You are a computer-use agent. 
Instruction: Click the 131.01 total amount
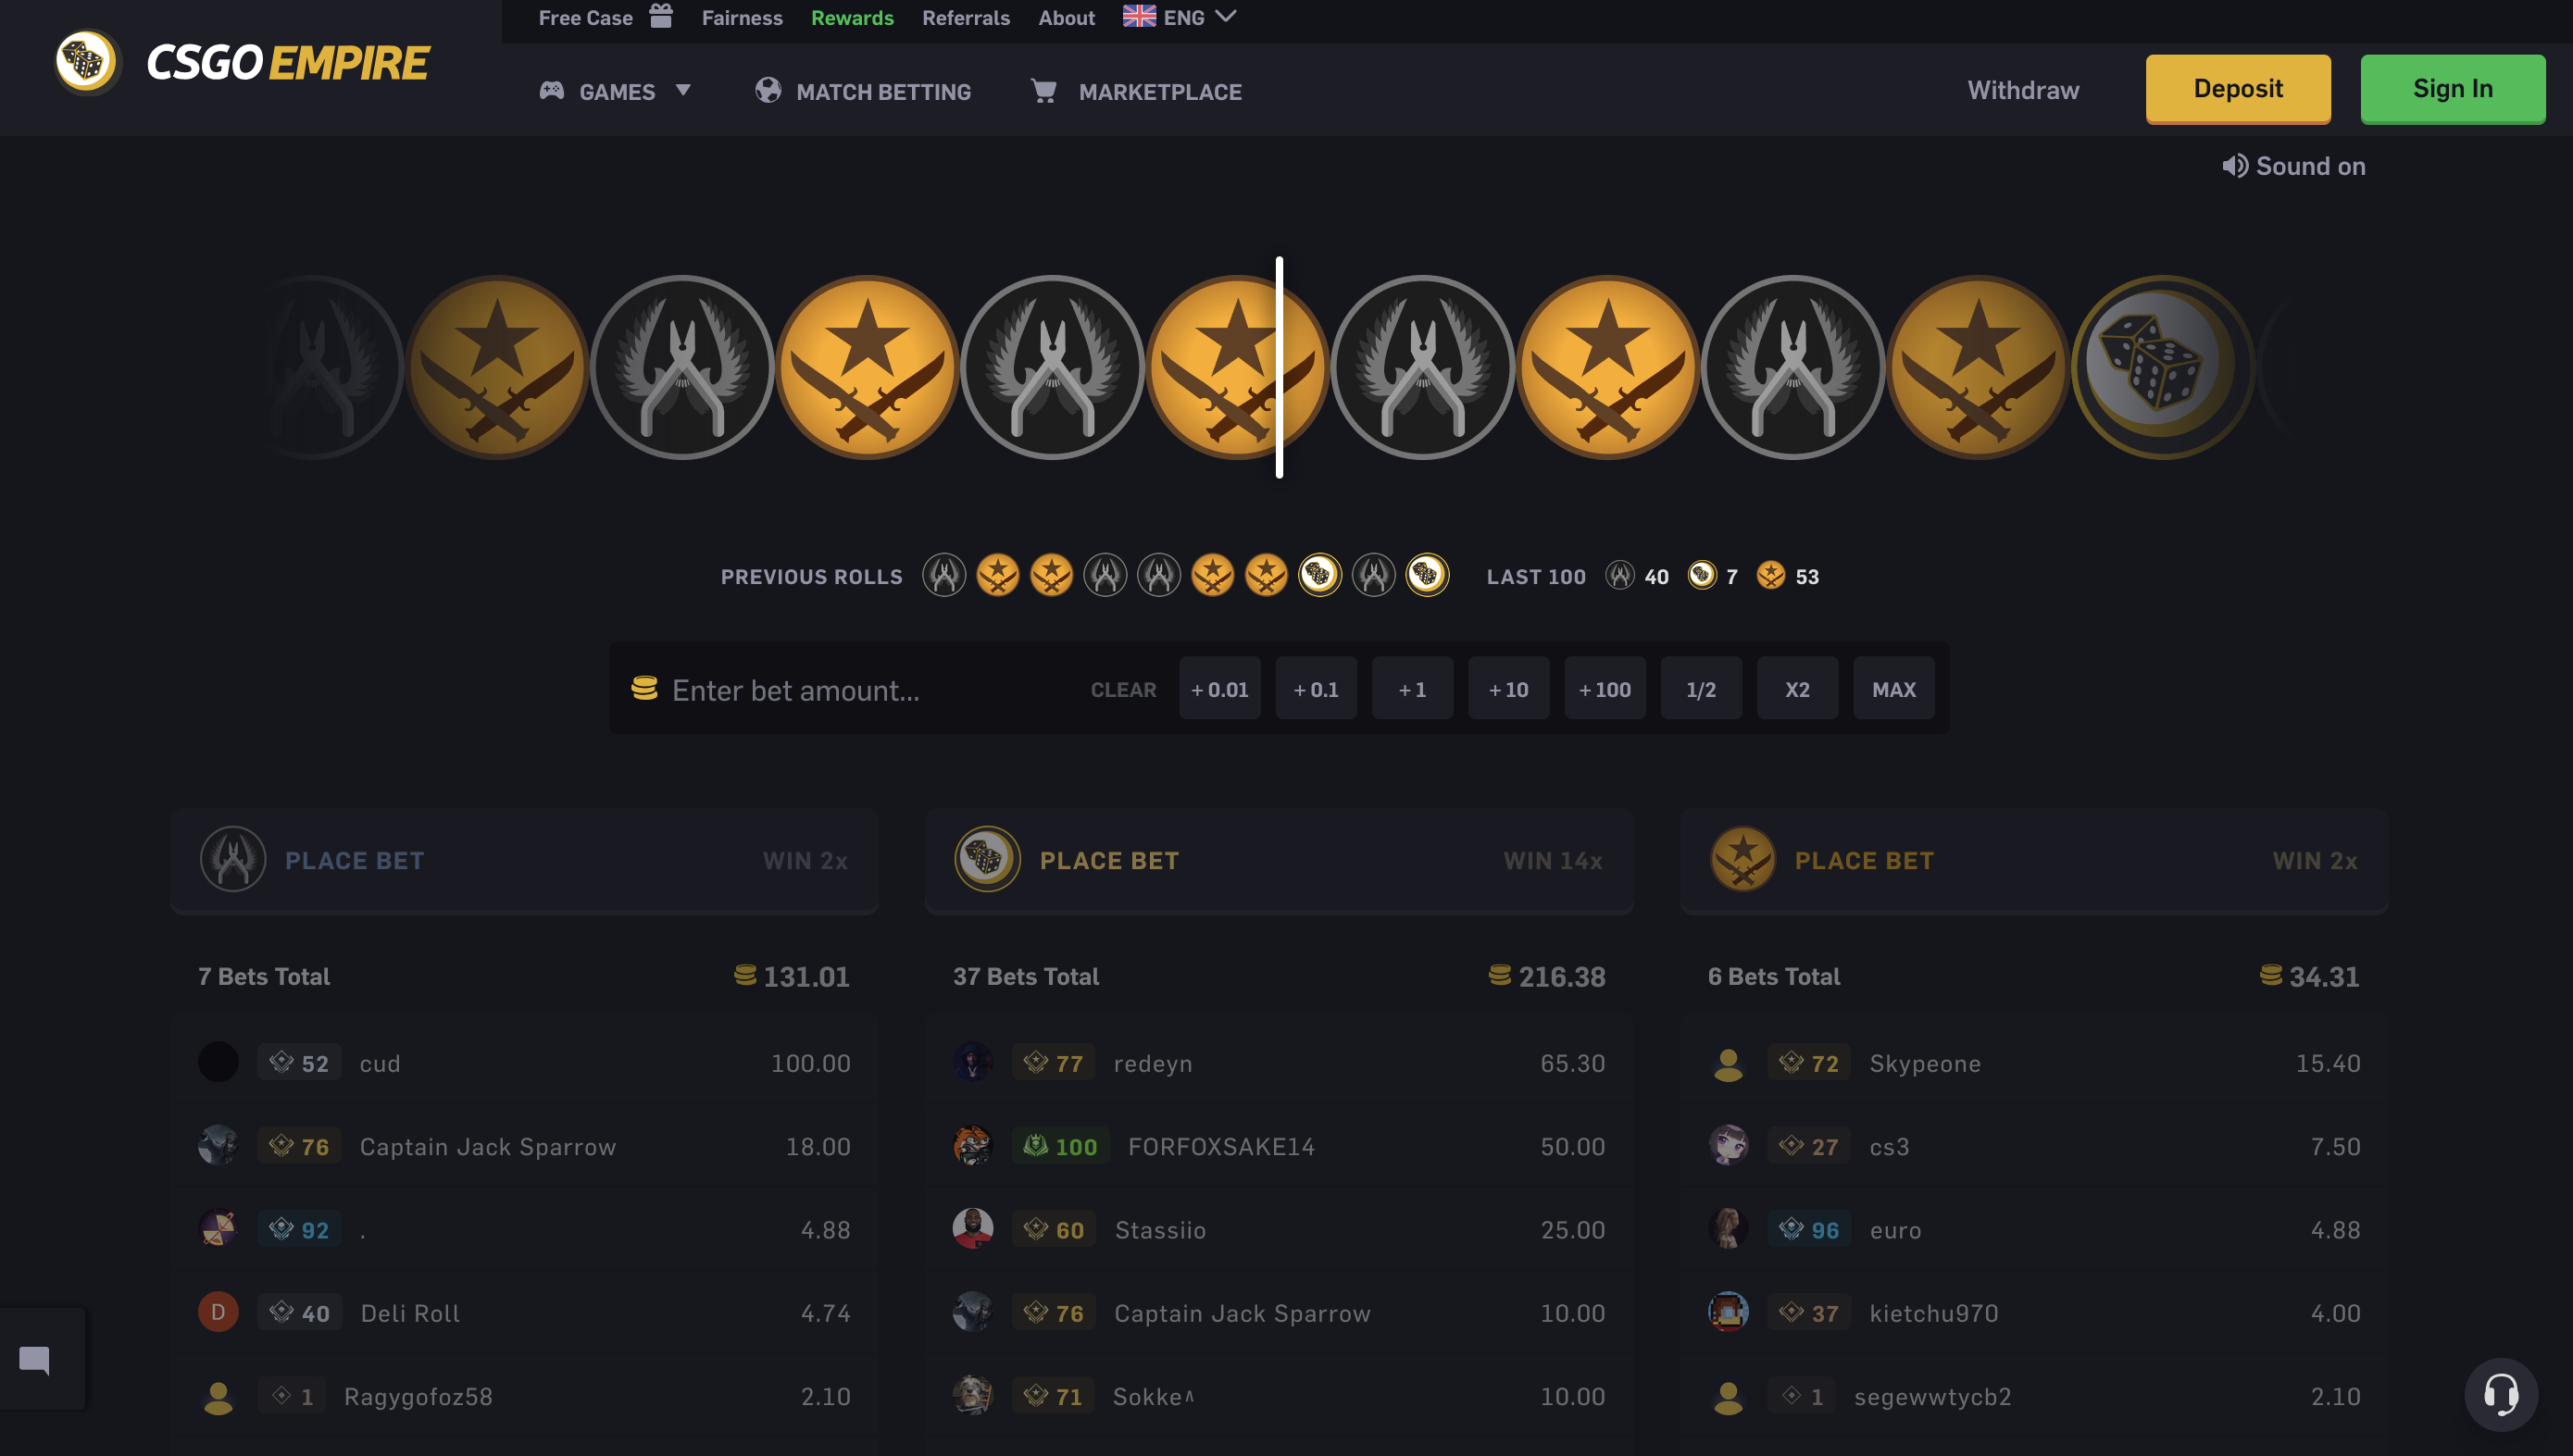pos(806,976)
